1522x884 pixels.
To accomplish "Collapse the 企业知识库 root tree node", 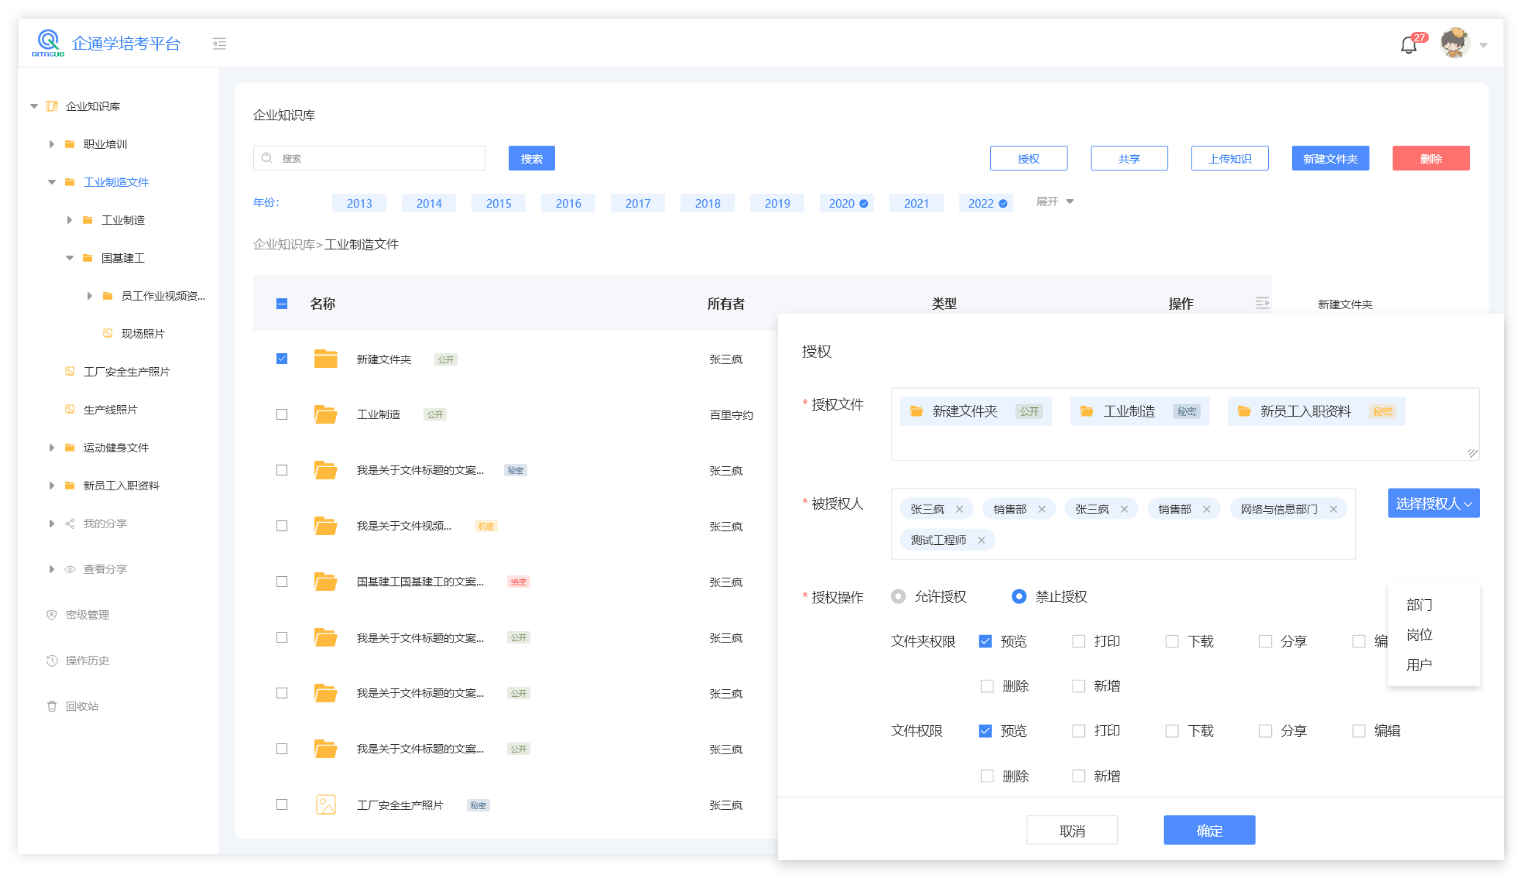I will 34,106.
